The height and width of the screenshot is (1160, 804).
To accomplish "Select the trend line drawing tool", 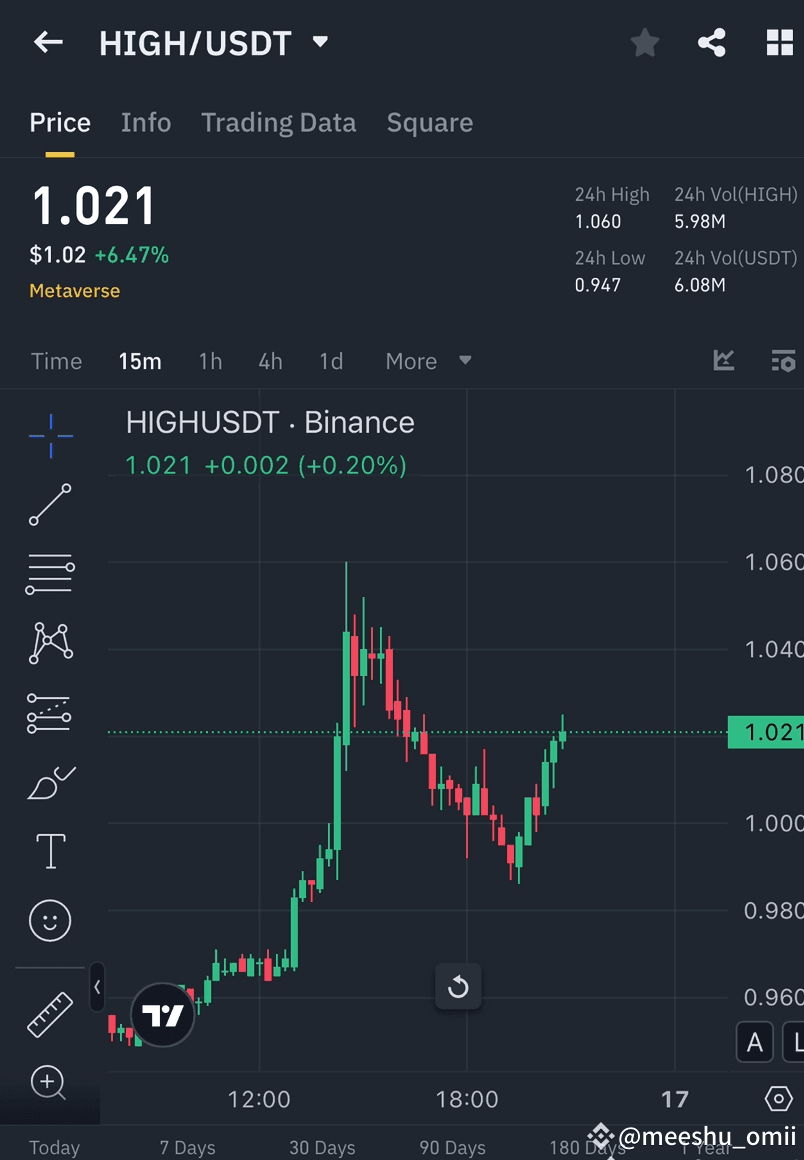I will (x=50, y=505).
